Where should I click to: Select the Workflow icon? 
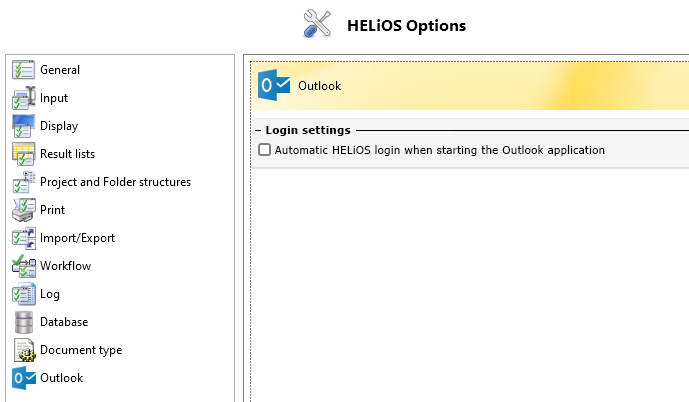point(23,266)
